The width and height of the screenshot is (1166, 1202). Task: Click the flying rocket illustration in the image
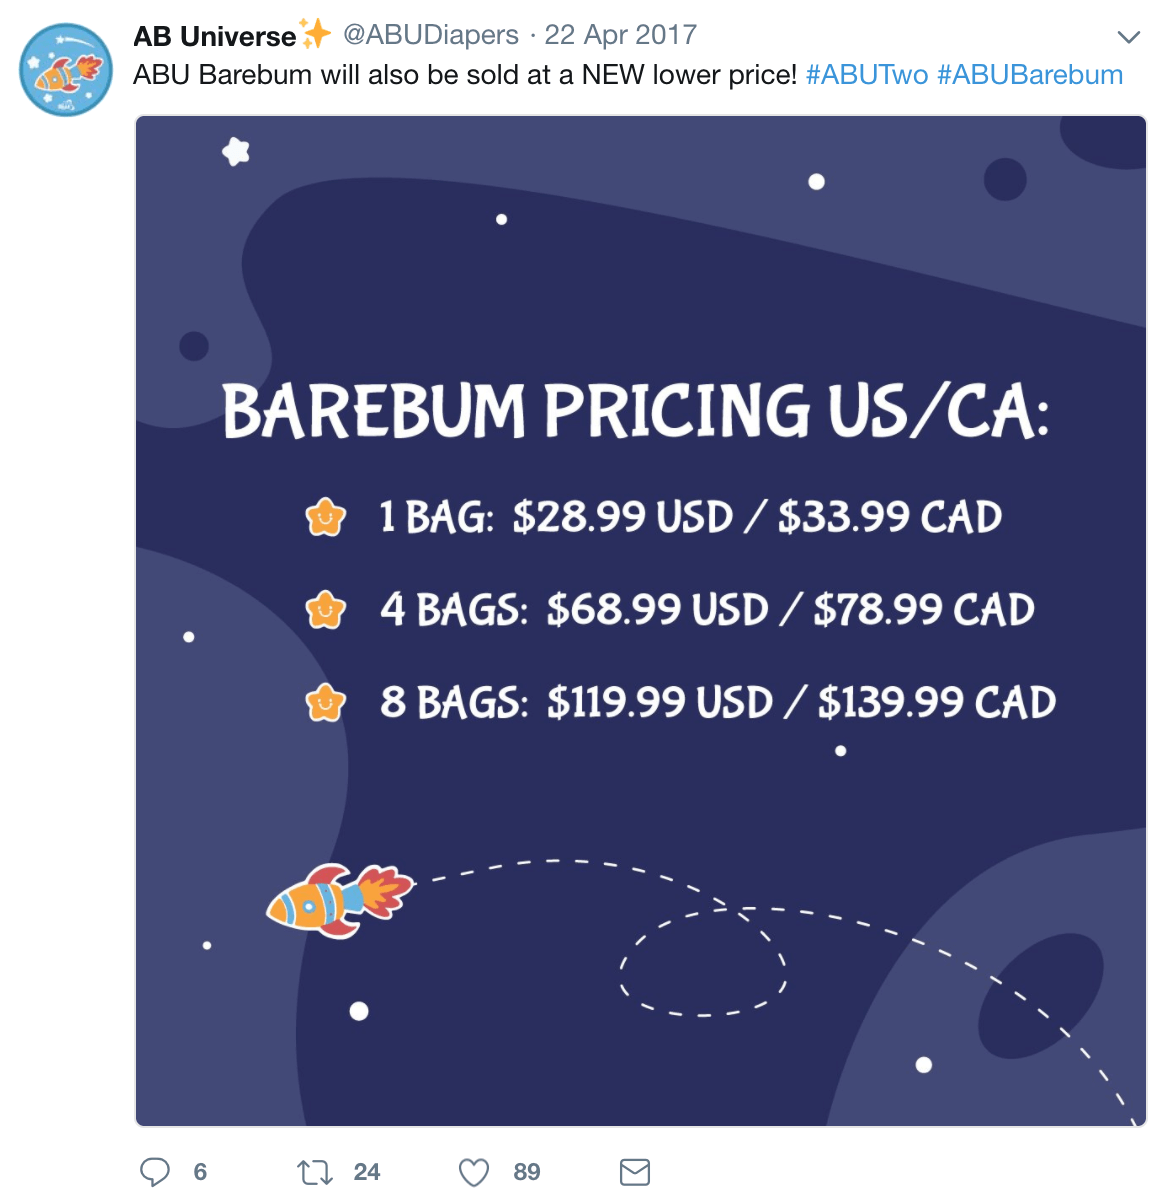(x=340, y=898)
